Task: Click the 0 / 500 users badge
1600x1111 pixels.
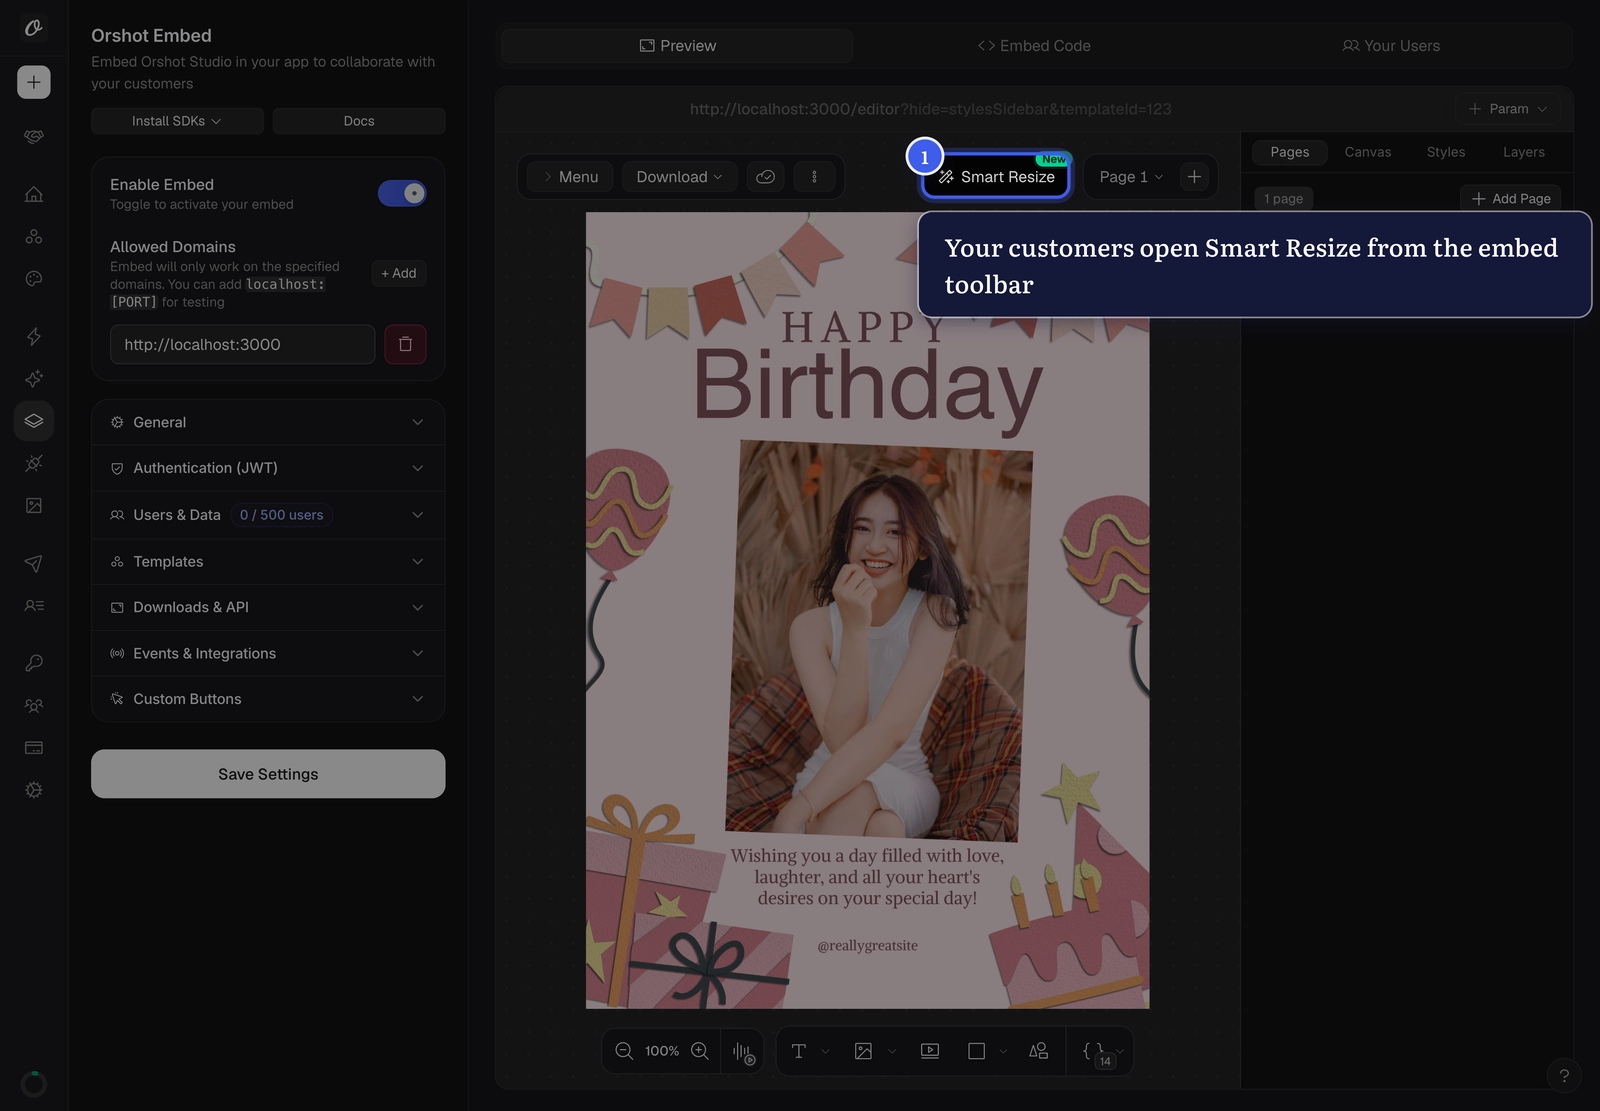Action: (x=282, y=515)
